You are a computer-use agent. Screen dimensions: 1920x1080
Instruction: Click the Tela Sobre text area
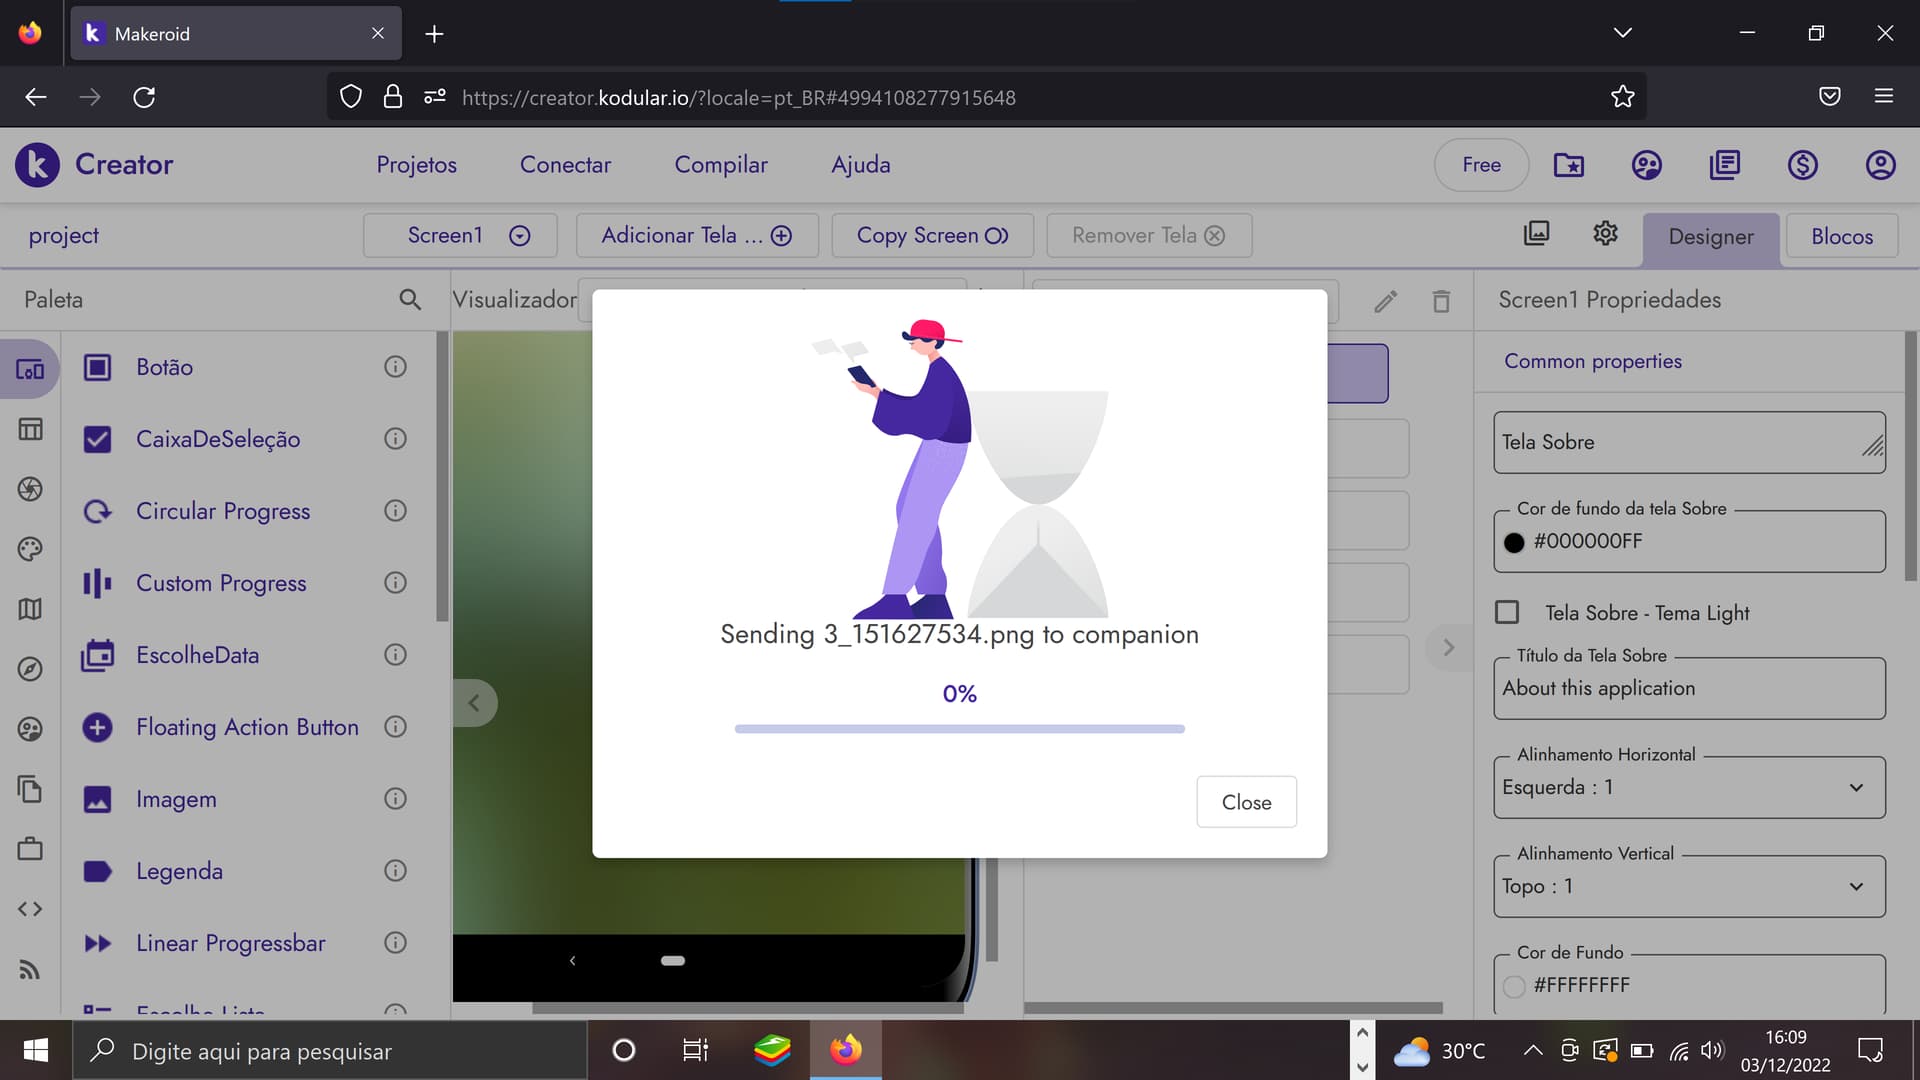point(1690,442)
